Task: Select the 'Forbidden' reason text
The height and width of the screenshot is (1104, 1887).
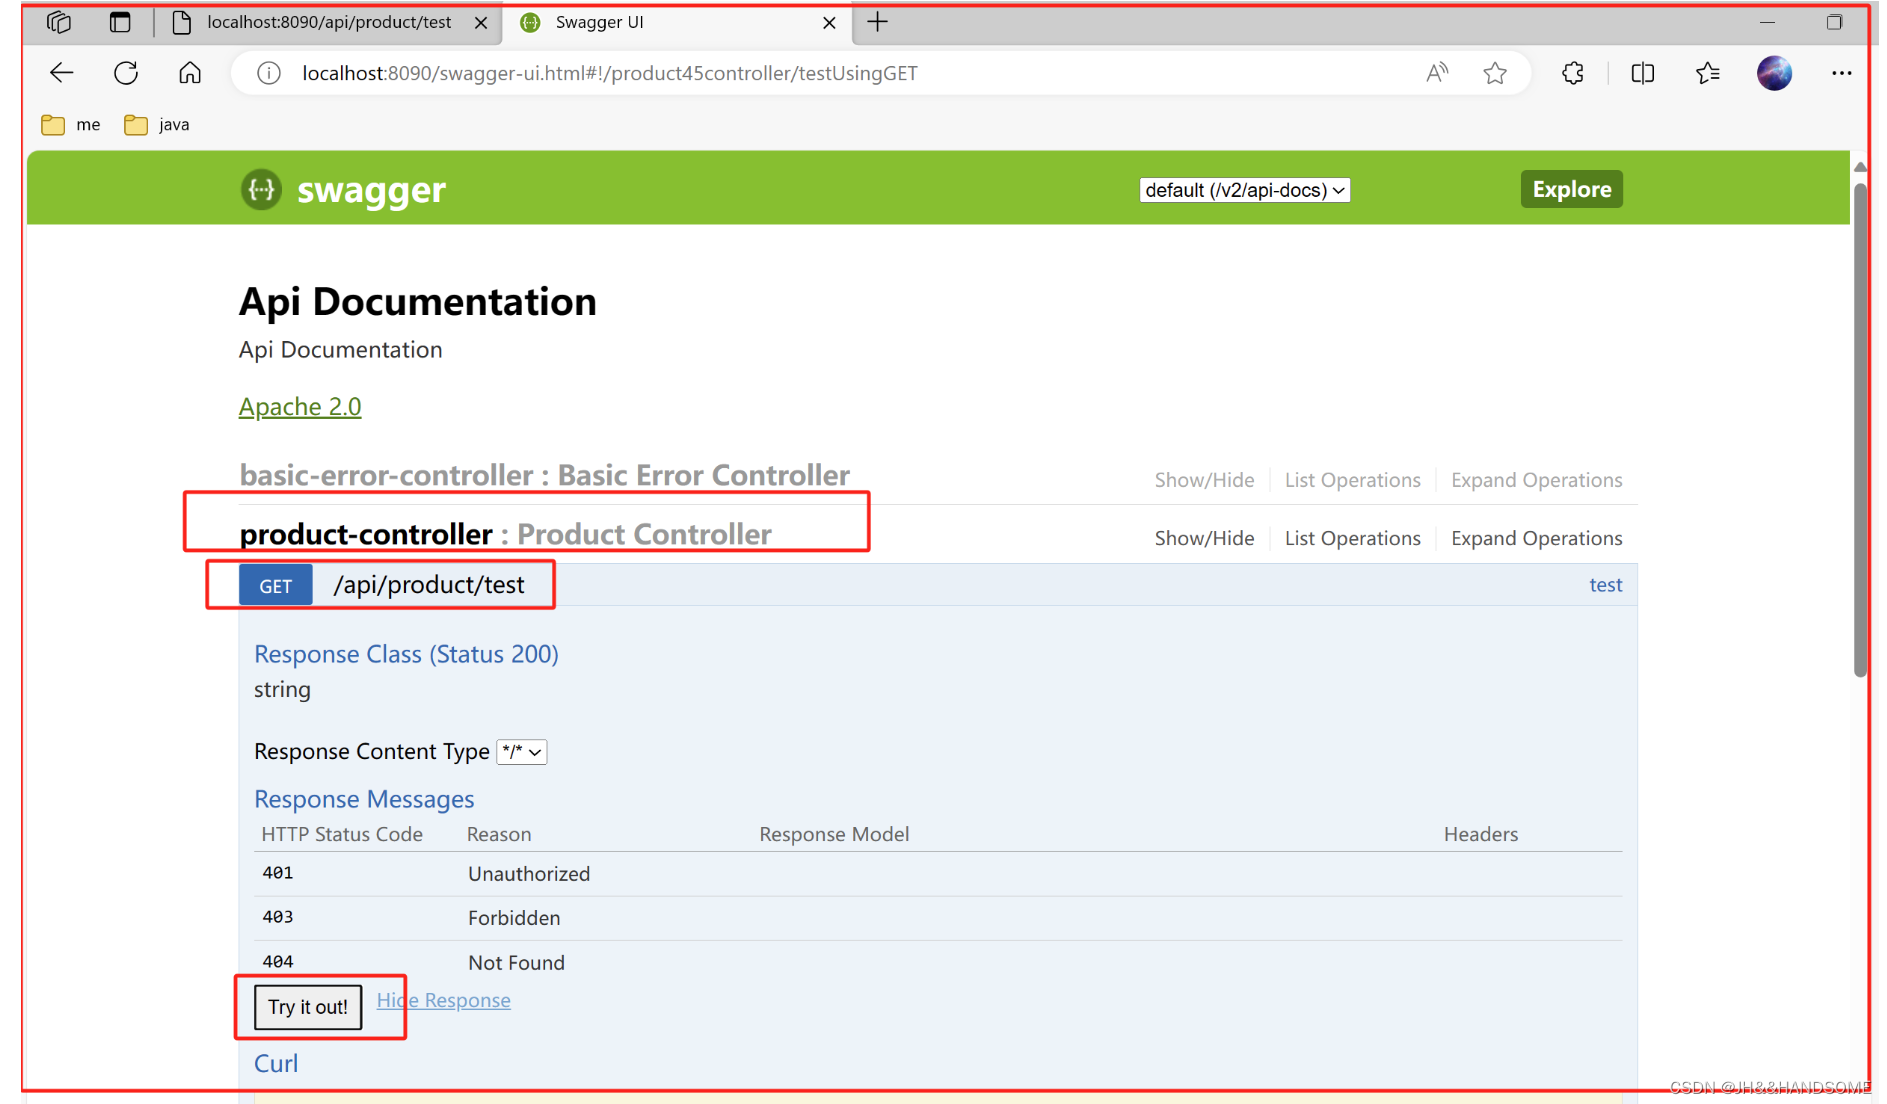Action: pyautogui.click(x=514, y=918)
